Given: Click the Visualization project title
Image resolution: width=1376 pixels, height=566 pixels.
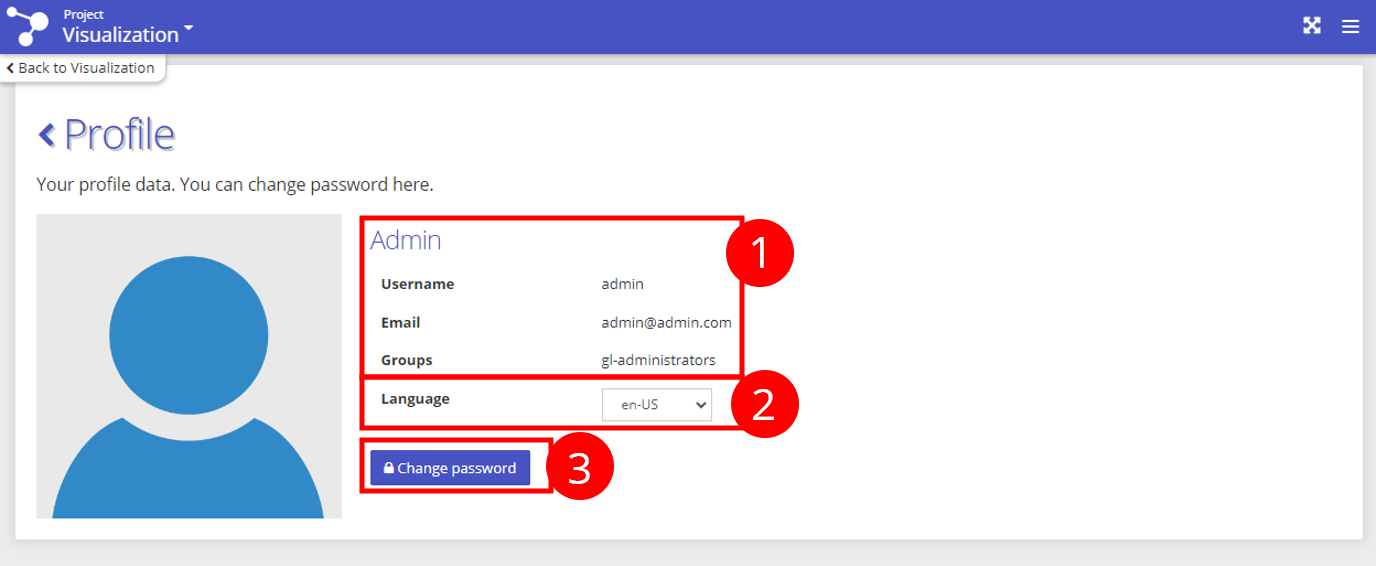Looking at the screenshot, I should click(x=120, y=35).
